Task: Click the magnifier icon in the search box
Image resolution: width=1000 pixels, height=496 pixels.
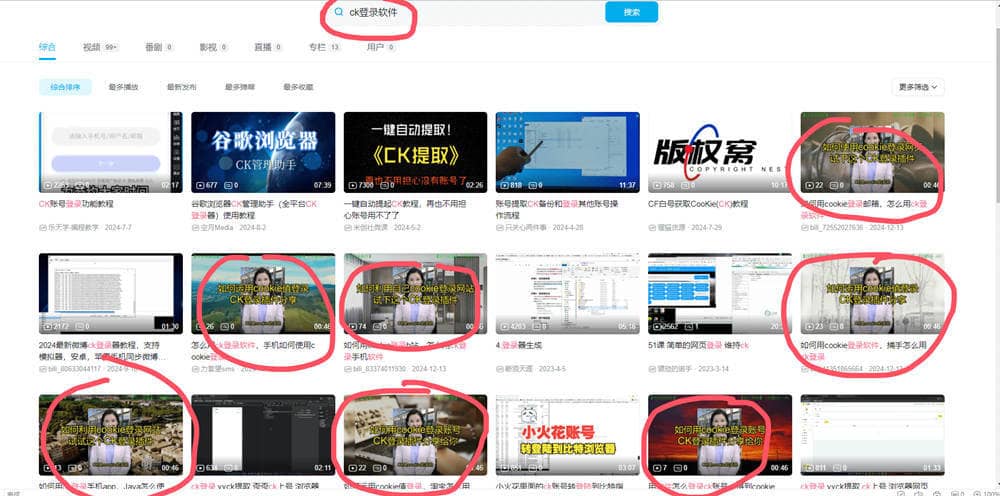Action: 339,12
